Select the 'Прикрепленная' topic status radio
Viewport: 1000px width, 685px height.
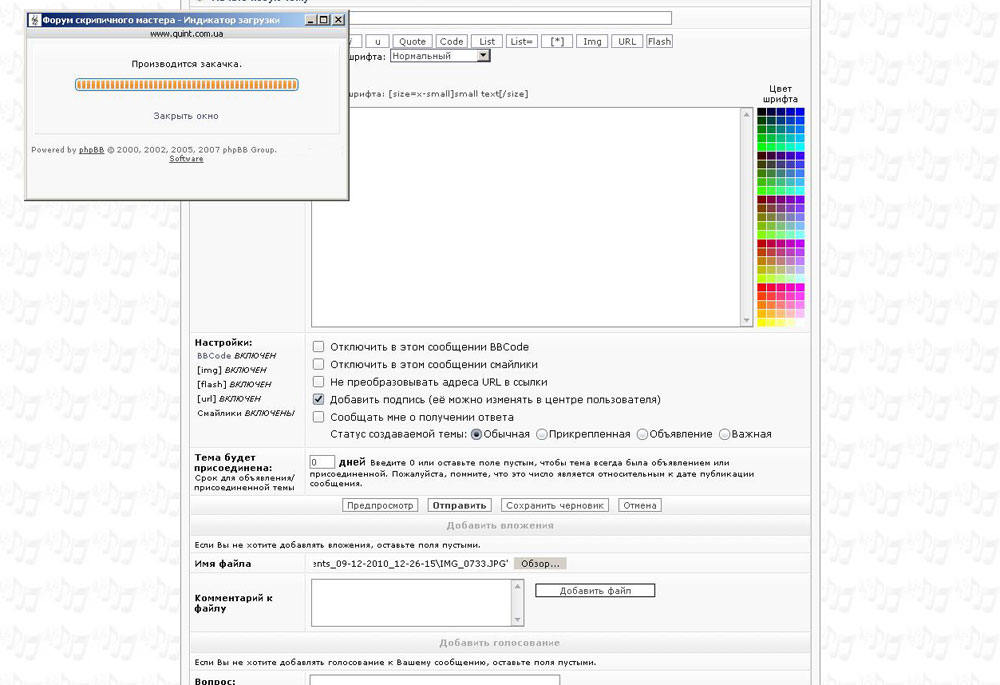[541, 434]
